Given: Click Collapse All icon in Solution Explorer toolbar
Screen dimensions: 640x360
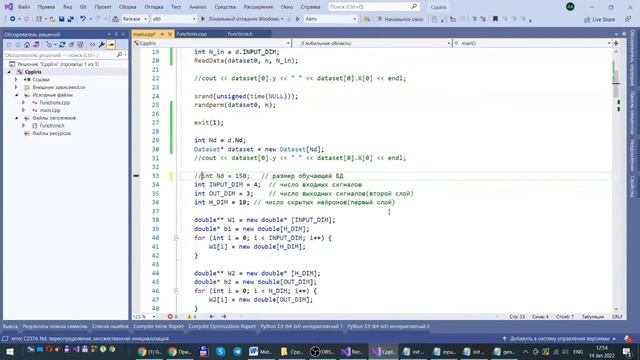Looking at the screenshot, I should 71,45.
